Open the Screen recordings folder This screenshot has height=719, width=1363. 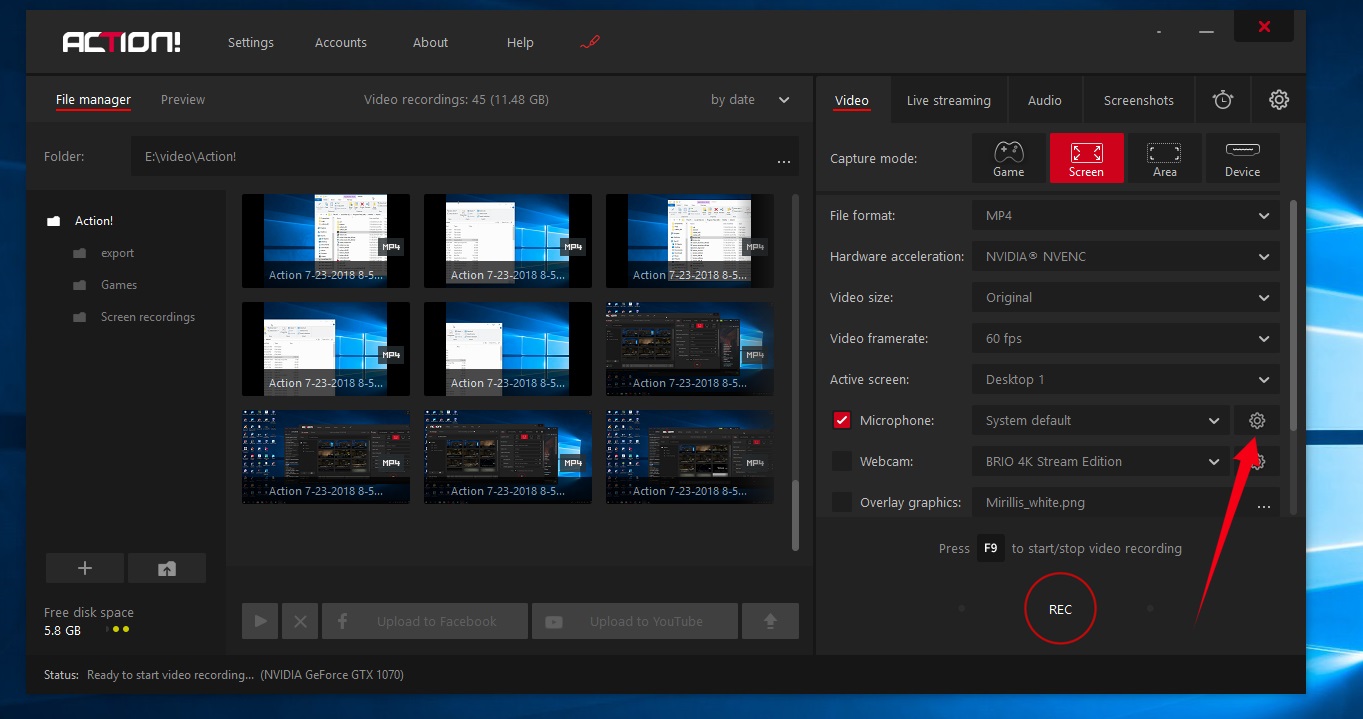[x=134, y=317]
